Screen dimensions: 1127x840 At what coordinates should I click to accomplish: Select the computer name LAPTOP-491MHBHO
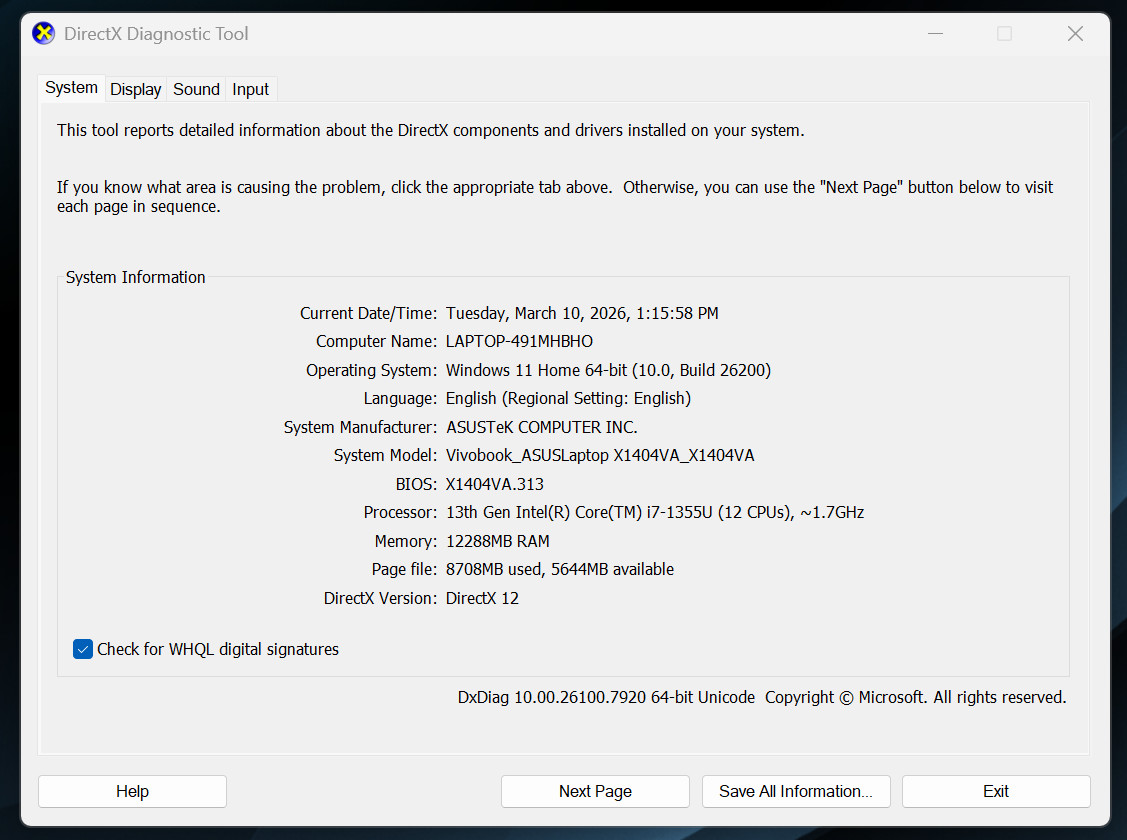(x=519, y=341)
